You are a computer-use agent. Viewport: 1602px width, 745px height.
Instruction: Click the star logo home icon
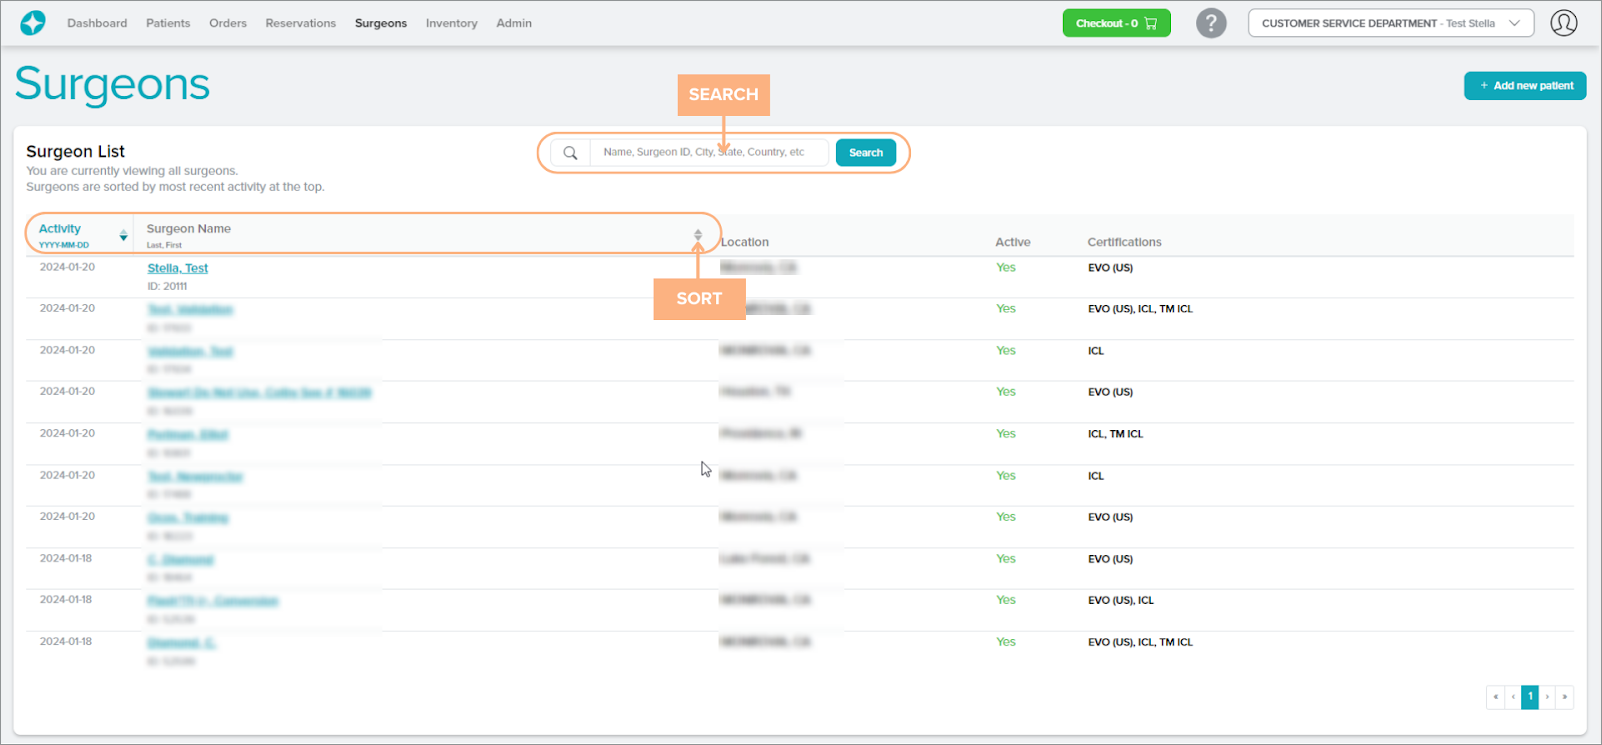pyautogui.click(x=33, y=23)
